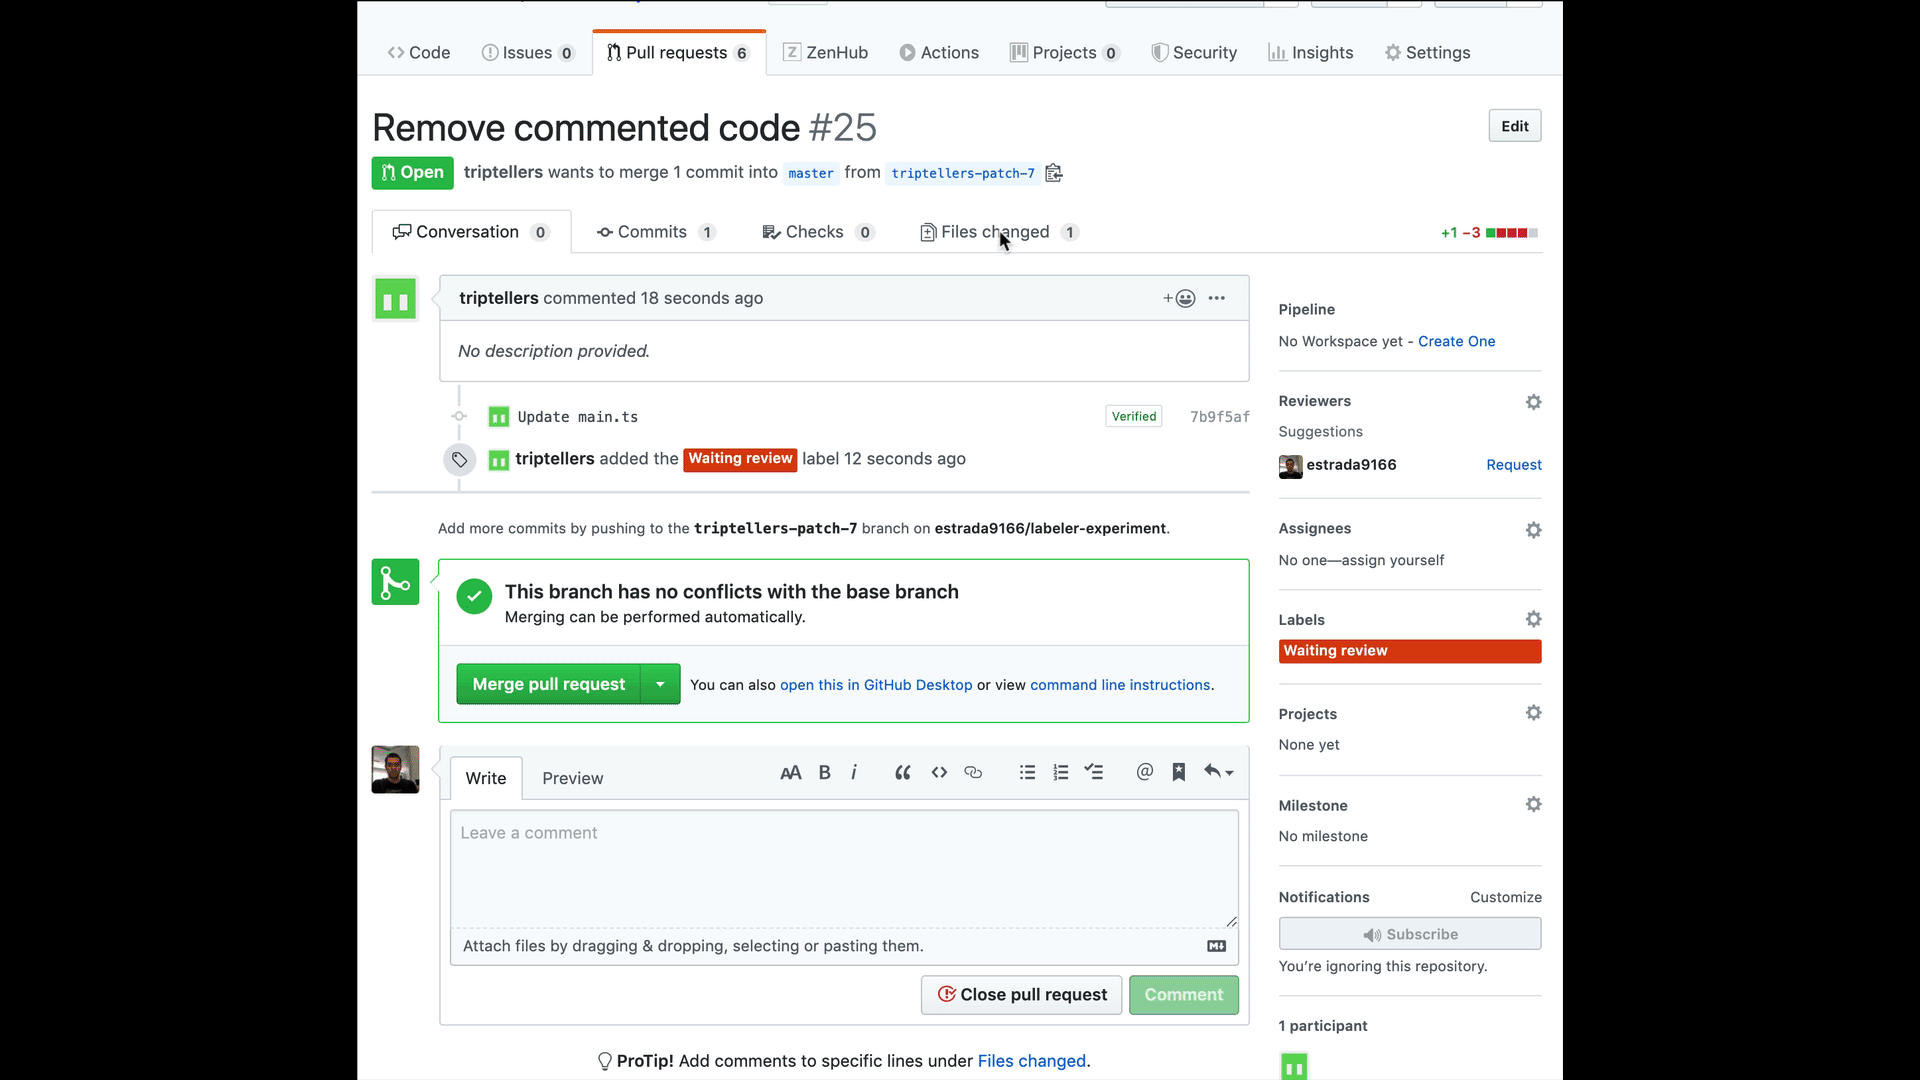This screenshot has width=1920, height=1080.
Task: Open the repository Settings tab
Action: pos(1427,53)
